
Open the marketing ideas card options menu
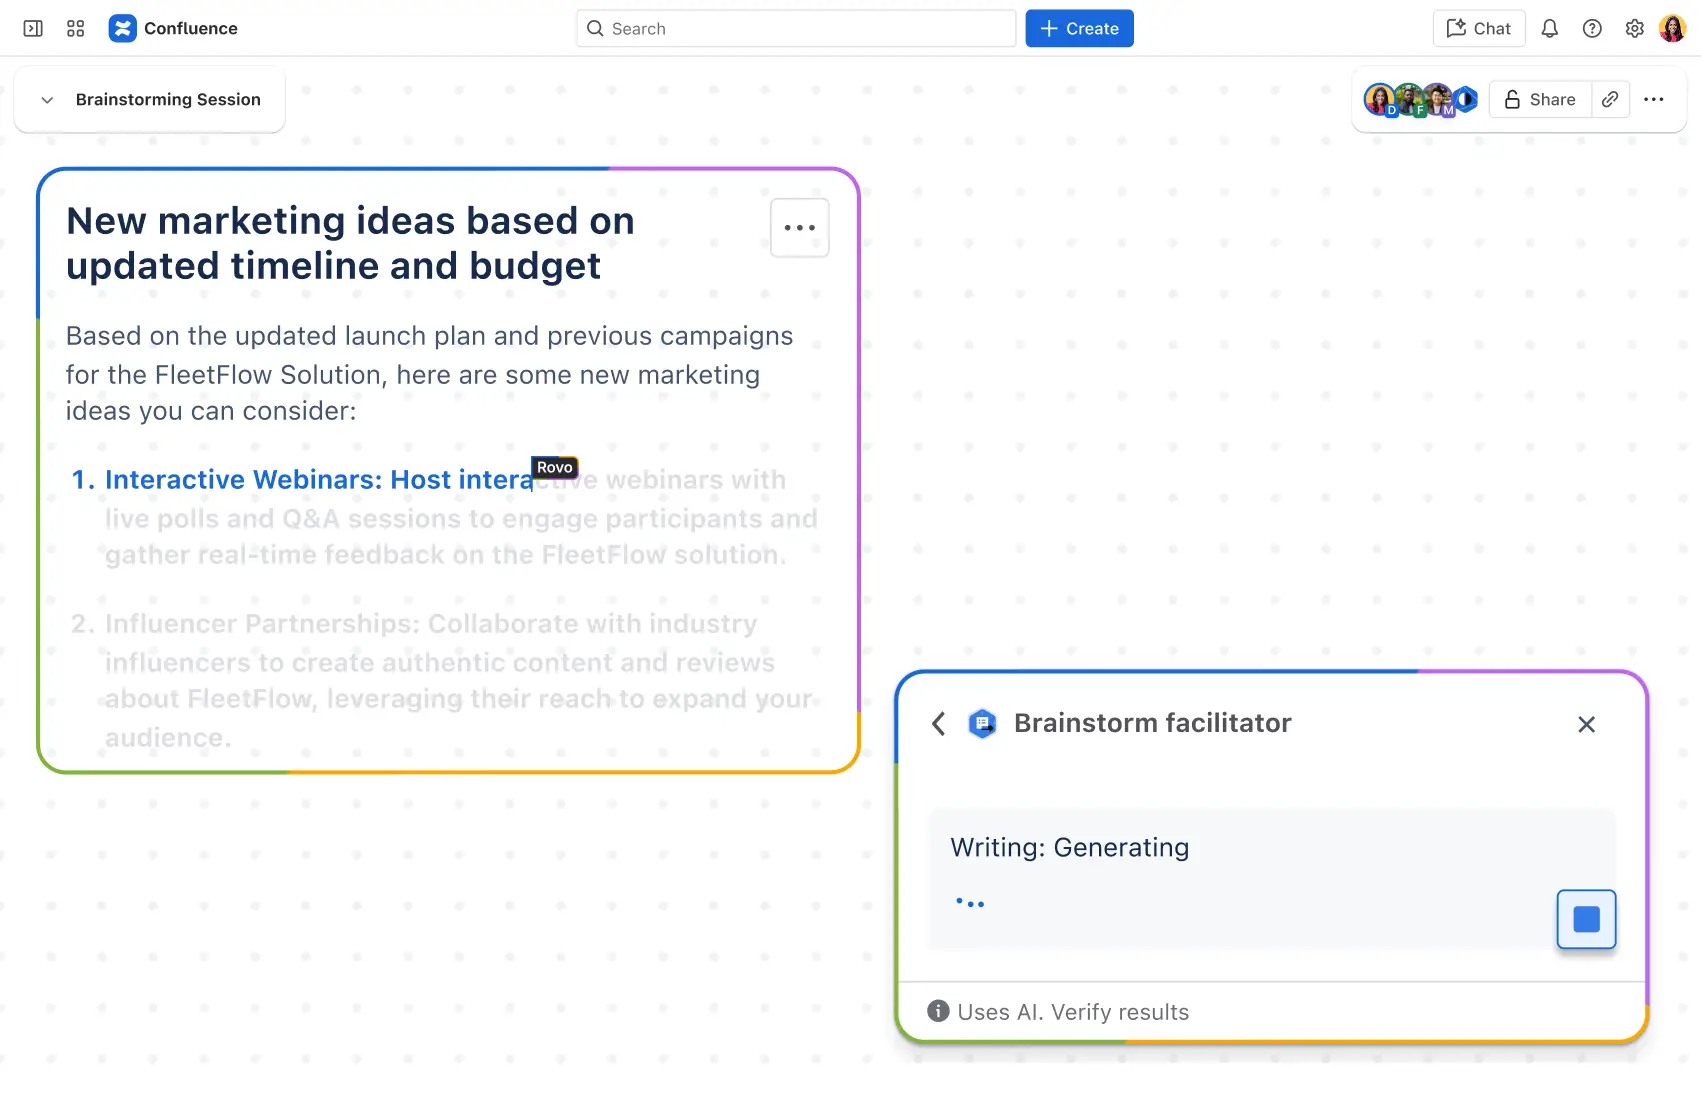800,228
